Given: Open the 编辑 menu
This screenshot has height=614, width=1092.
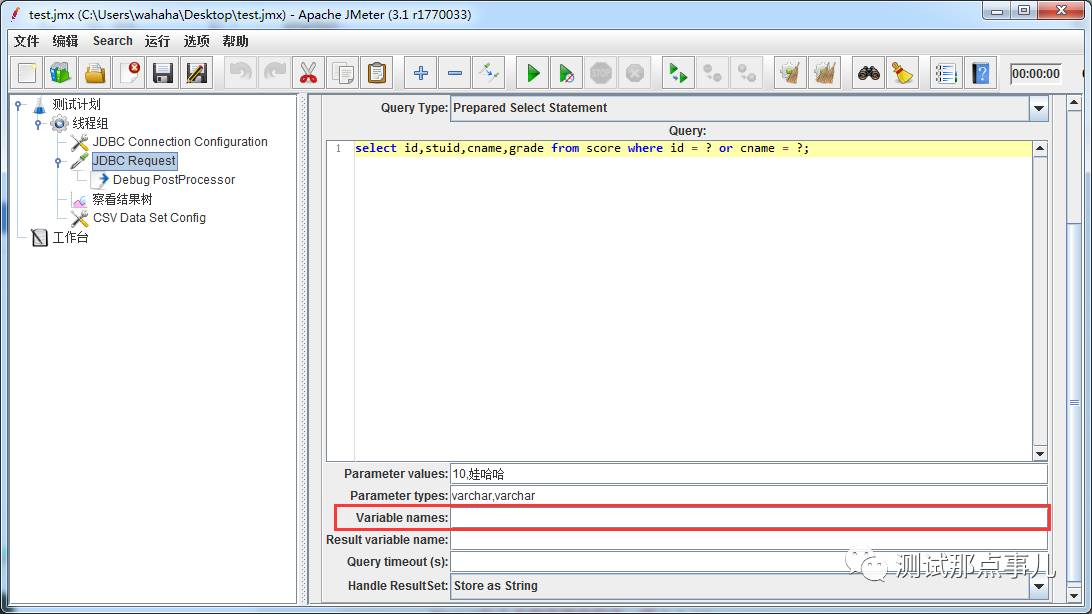Looking at the screenshot, I should [x=65, y=41].
